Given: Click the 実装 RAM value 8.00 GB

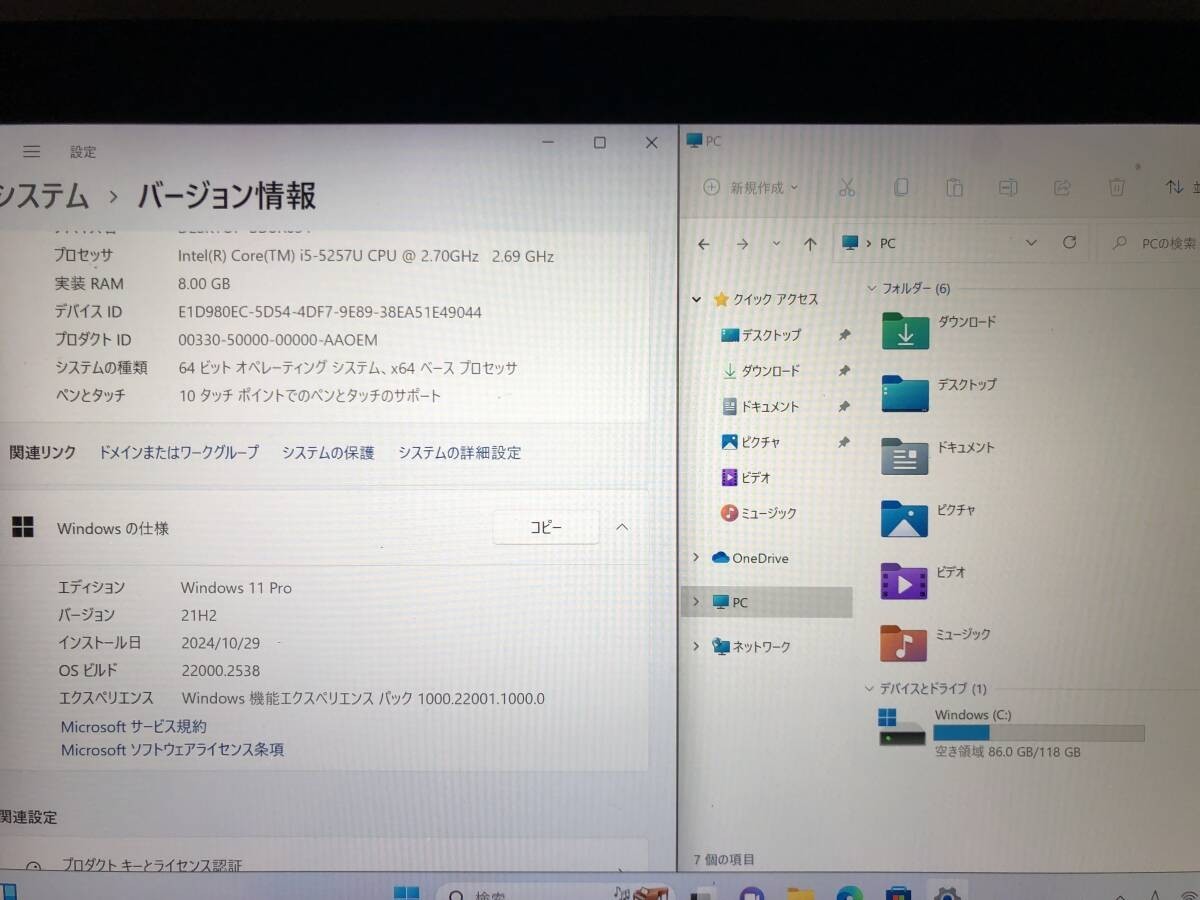Looking at the screenshot, I should pos(204,284).
